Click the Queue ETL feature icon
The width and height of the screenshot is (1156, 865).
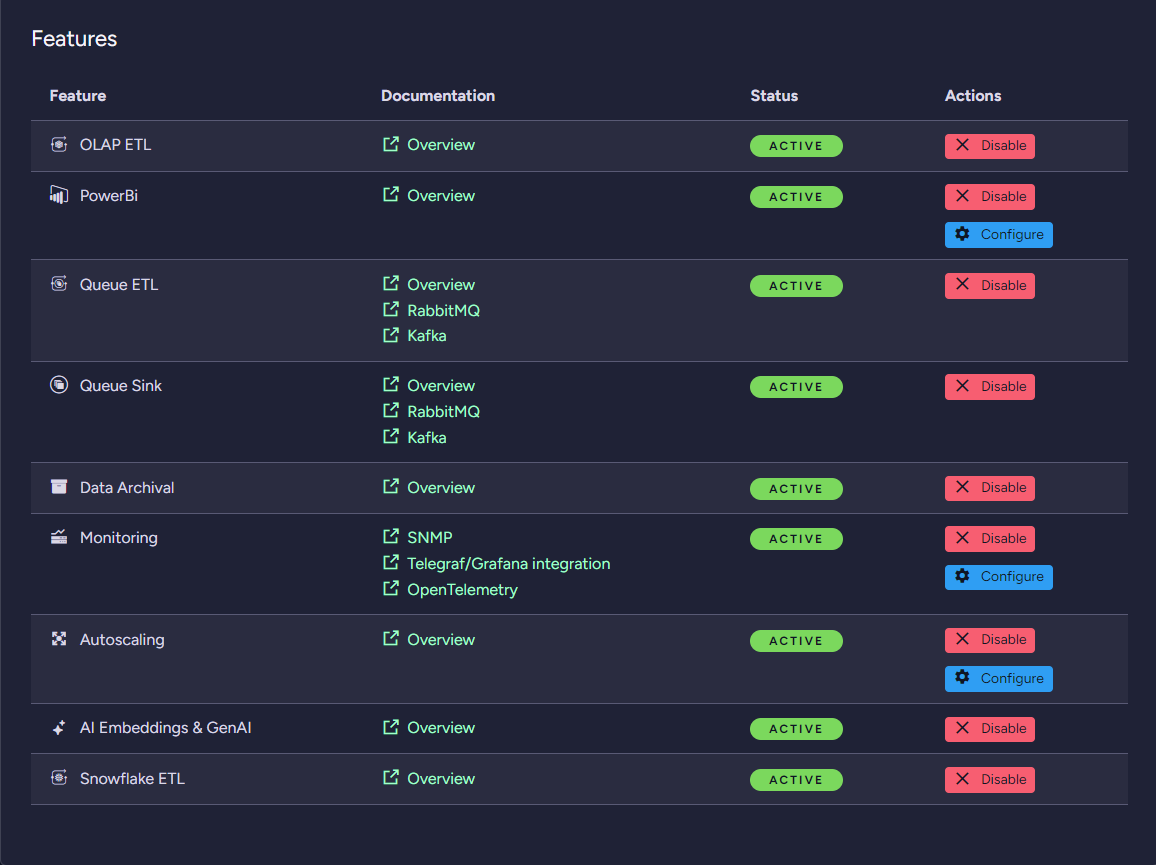(x=59, y=284)
